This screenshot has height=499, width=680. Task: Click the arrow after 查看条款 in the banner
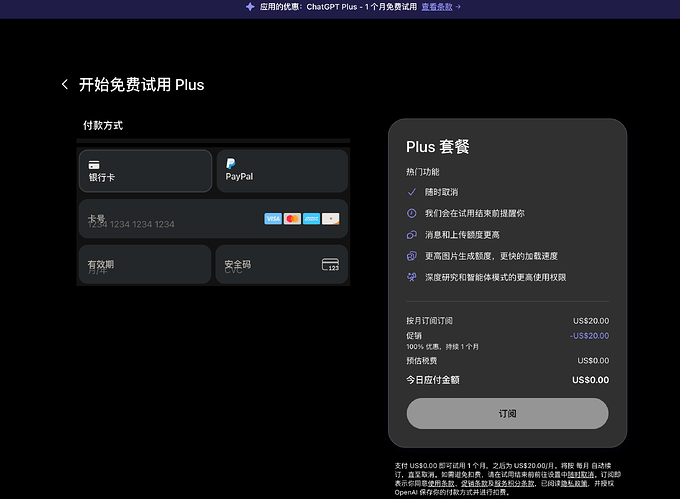(458, 7)
